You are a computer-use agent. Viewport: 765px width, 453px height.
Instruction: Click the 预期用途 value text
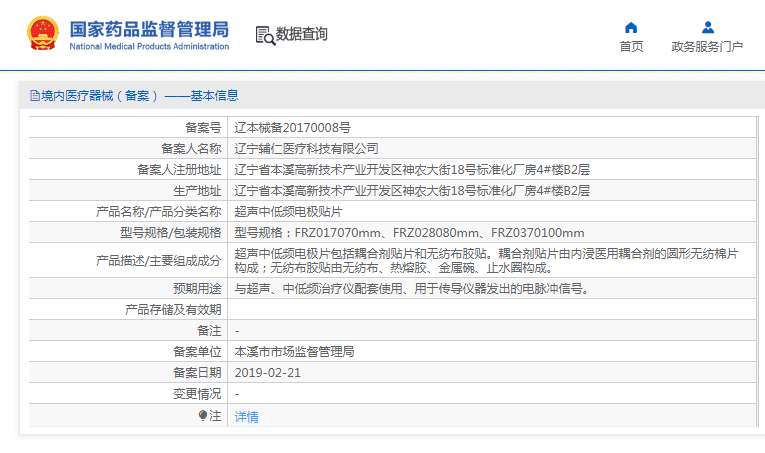(412, 289)
